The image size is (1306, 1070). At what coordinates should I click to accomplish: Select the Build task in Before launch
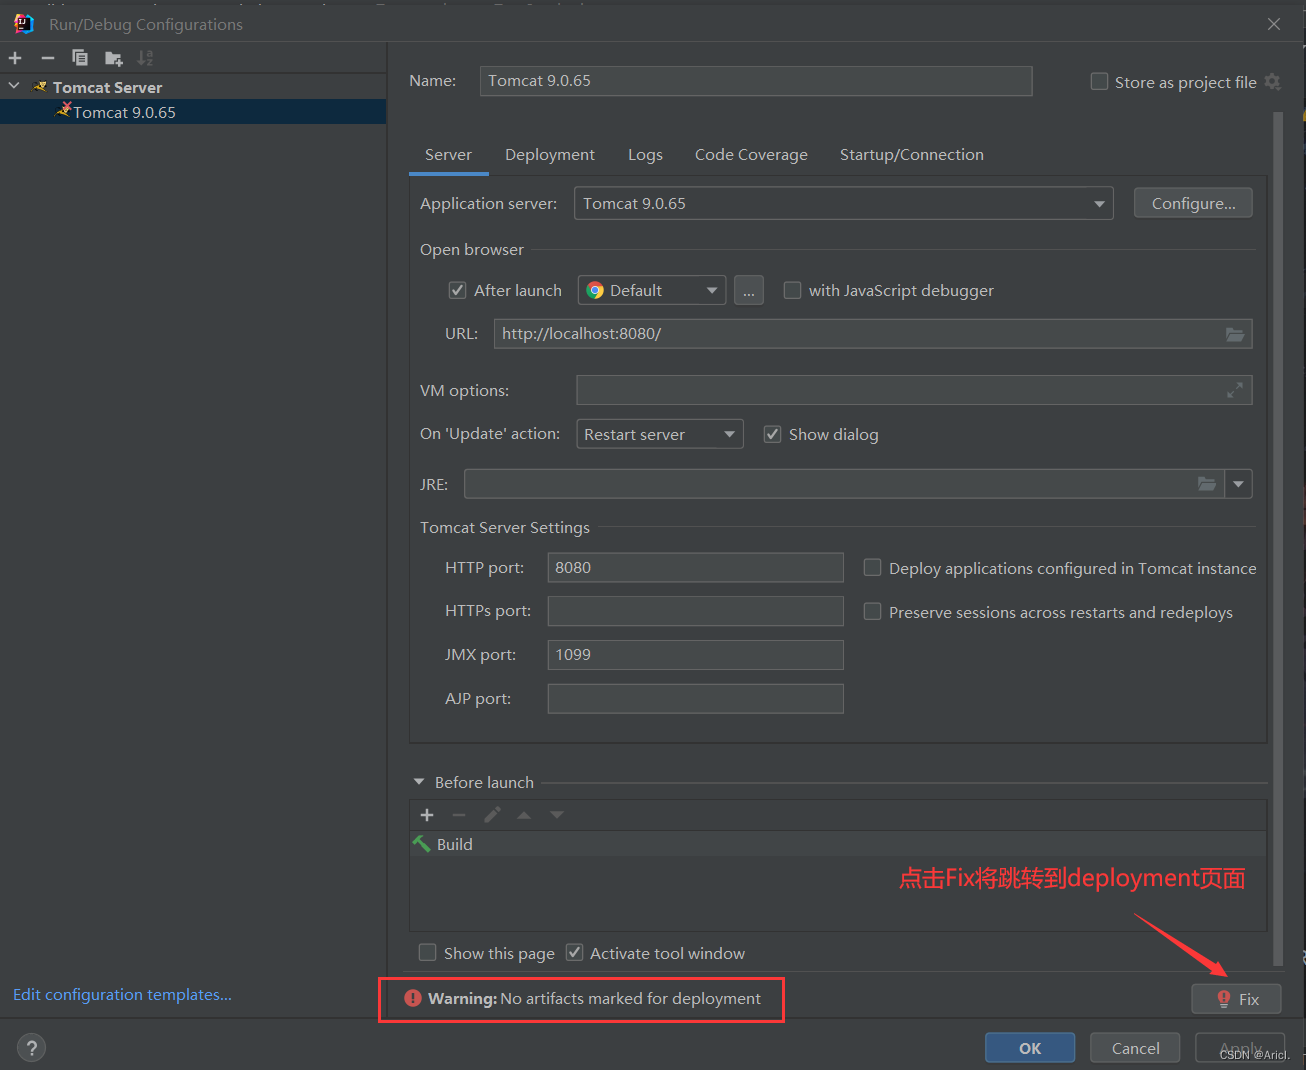(838, 844)
